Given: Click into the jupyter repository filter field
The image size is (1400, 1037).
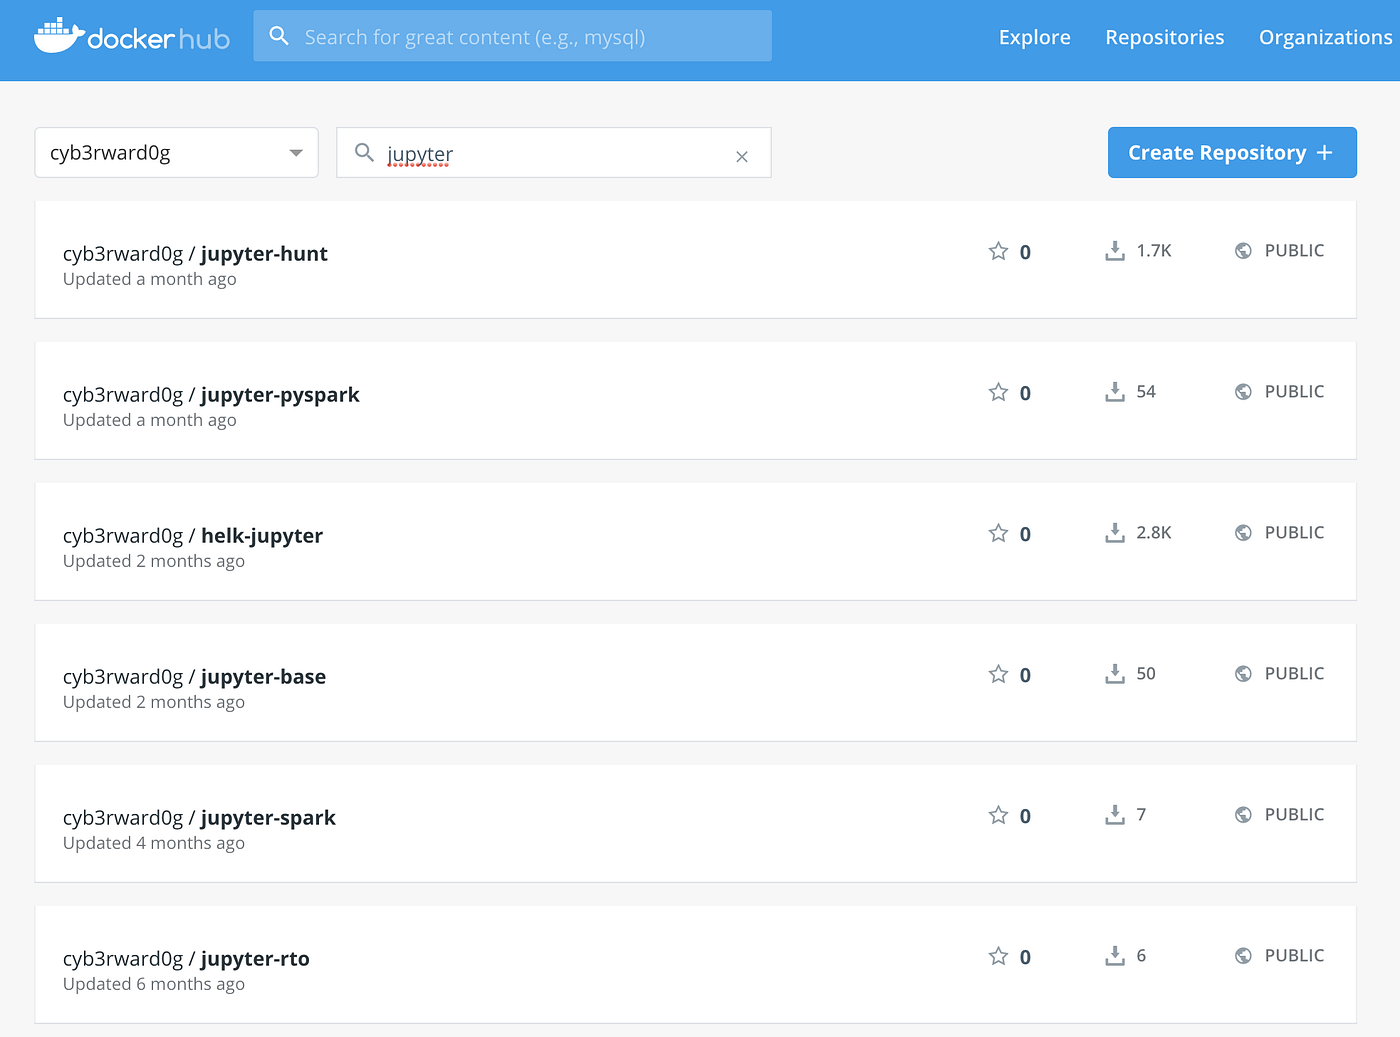Looking at the screenshot, I should [x=554, y=152].
